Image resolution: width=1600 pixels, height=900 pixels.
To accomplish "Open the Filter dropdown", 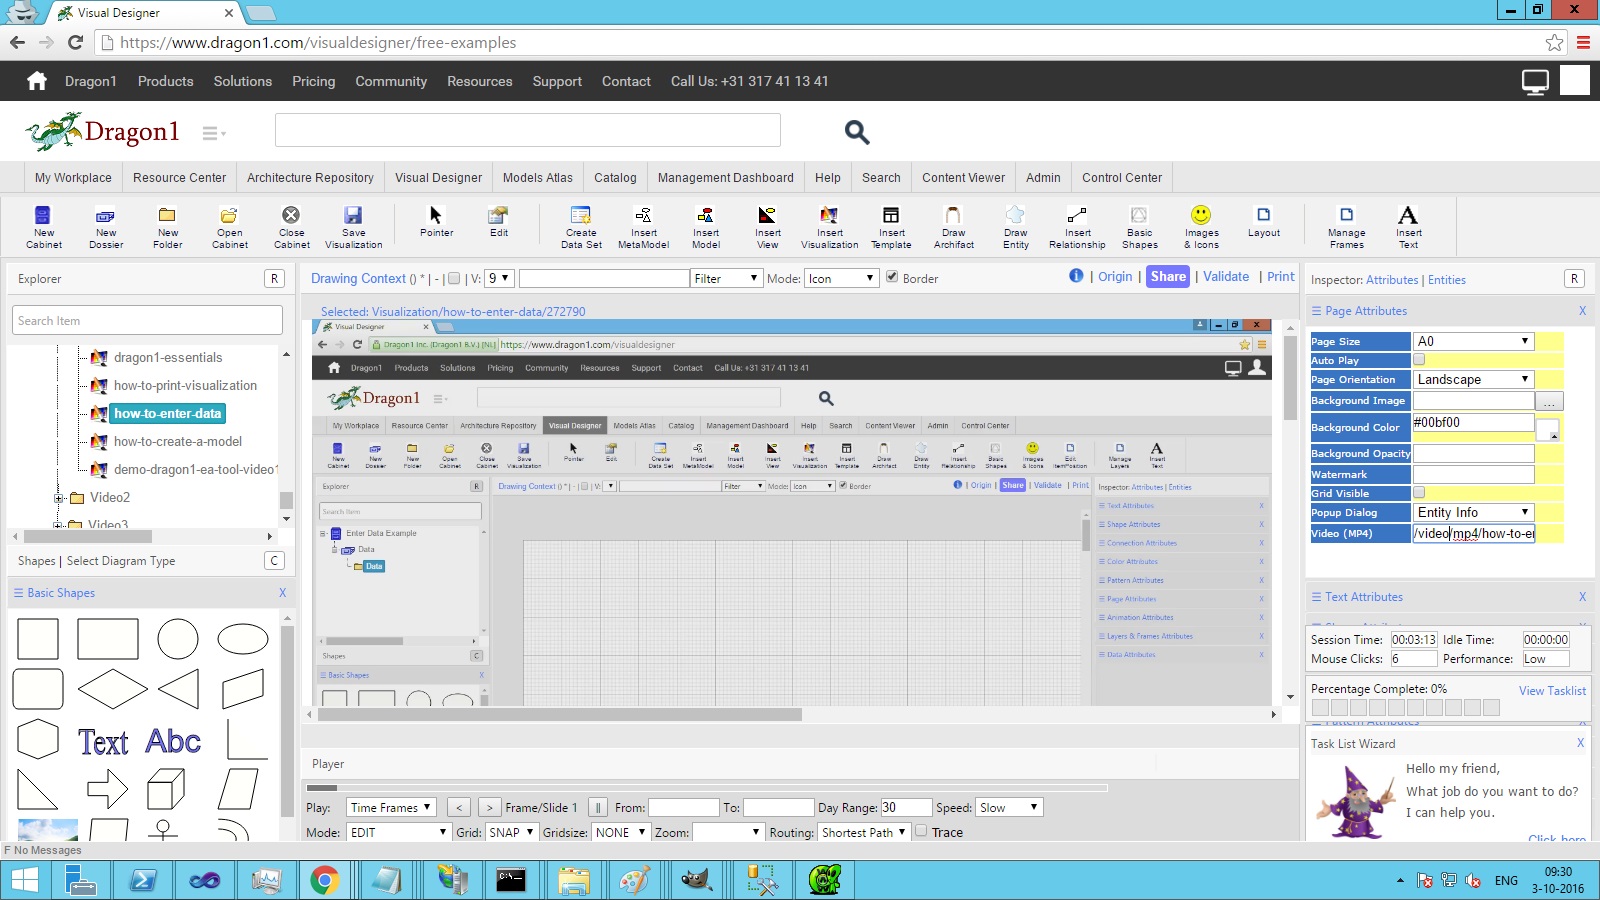I will [x=727, y=278].
